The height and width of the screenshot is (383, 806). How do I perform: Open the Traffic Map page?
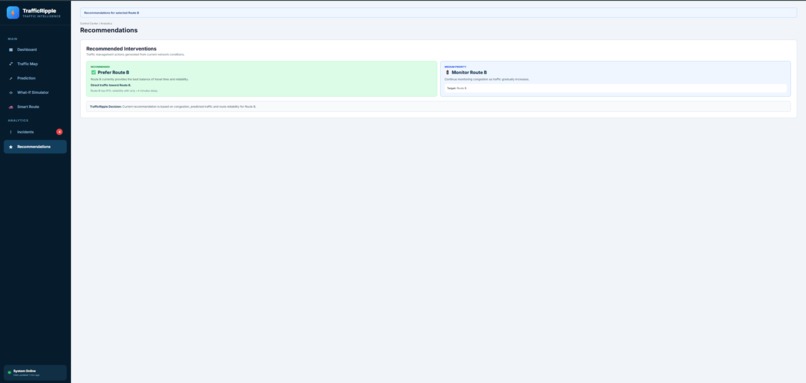35,64
